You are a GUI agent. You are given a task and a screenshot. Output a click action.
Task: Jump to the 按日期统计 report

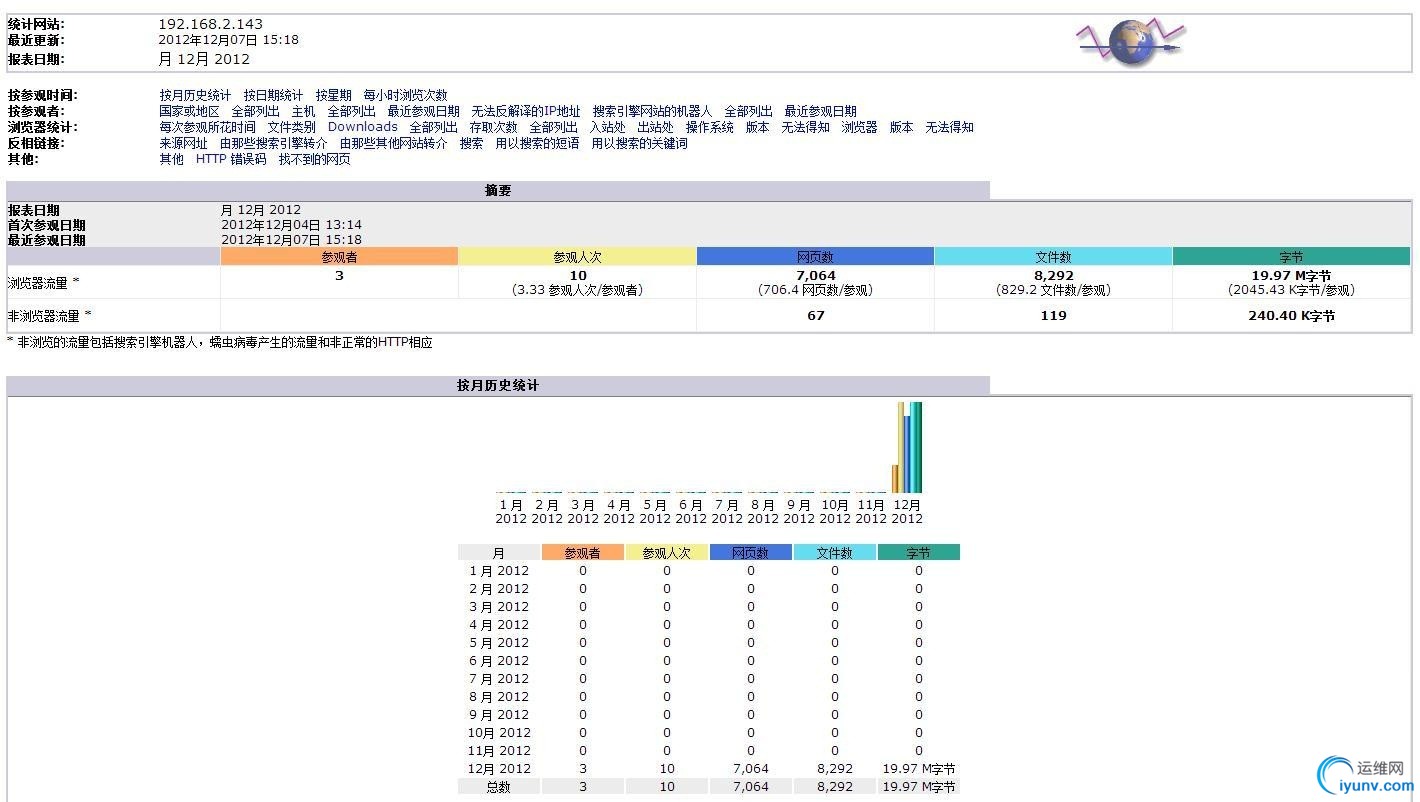click(x=273, y=95)
